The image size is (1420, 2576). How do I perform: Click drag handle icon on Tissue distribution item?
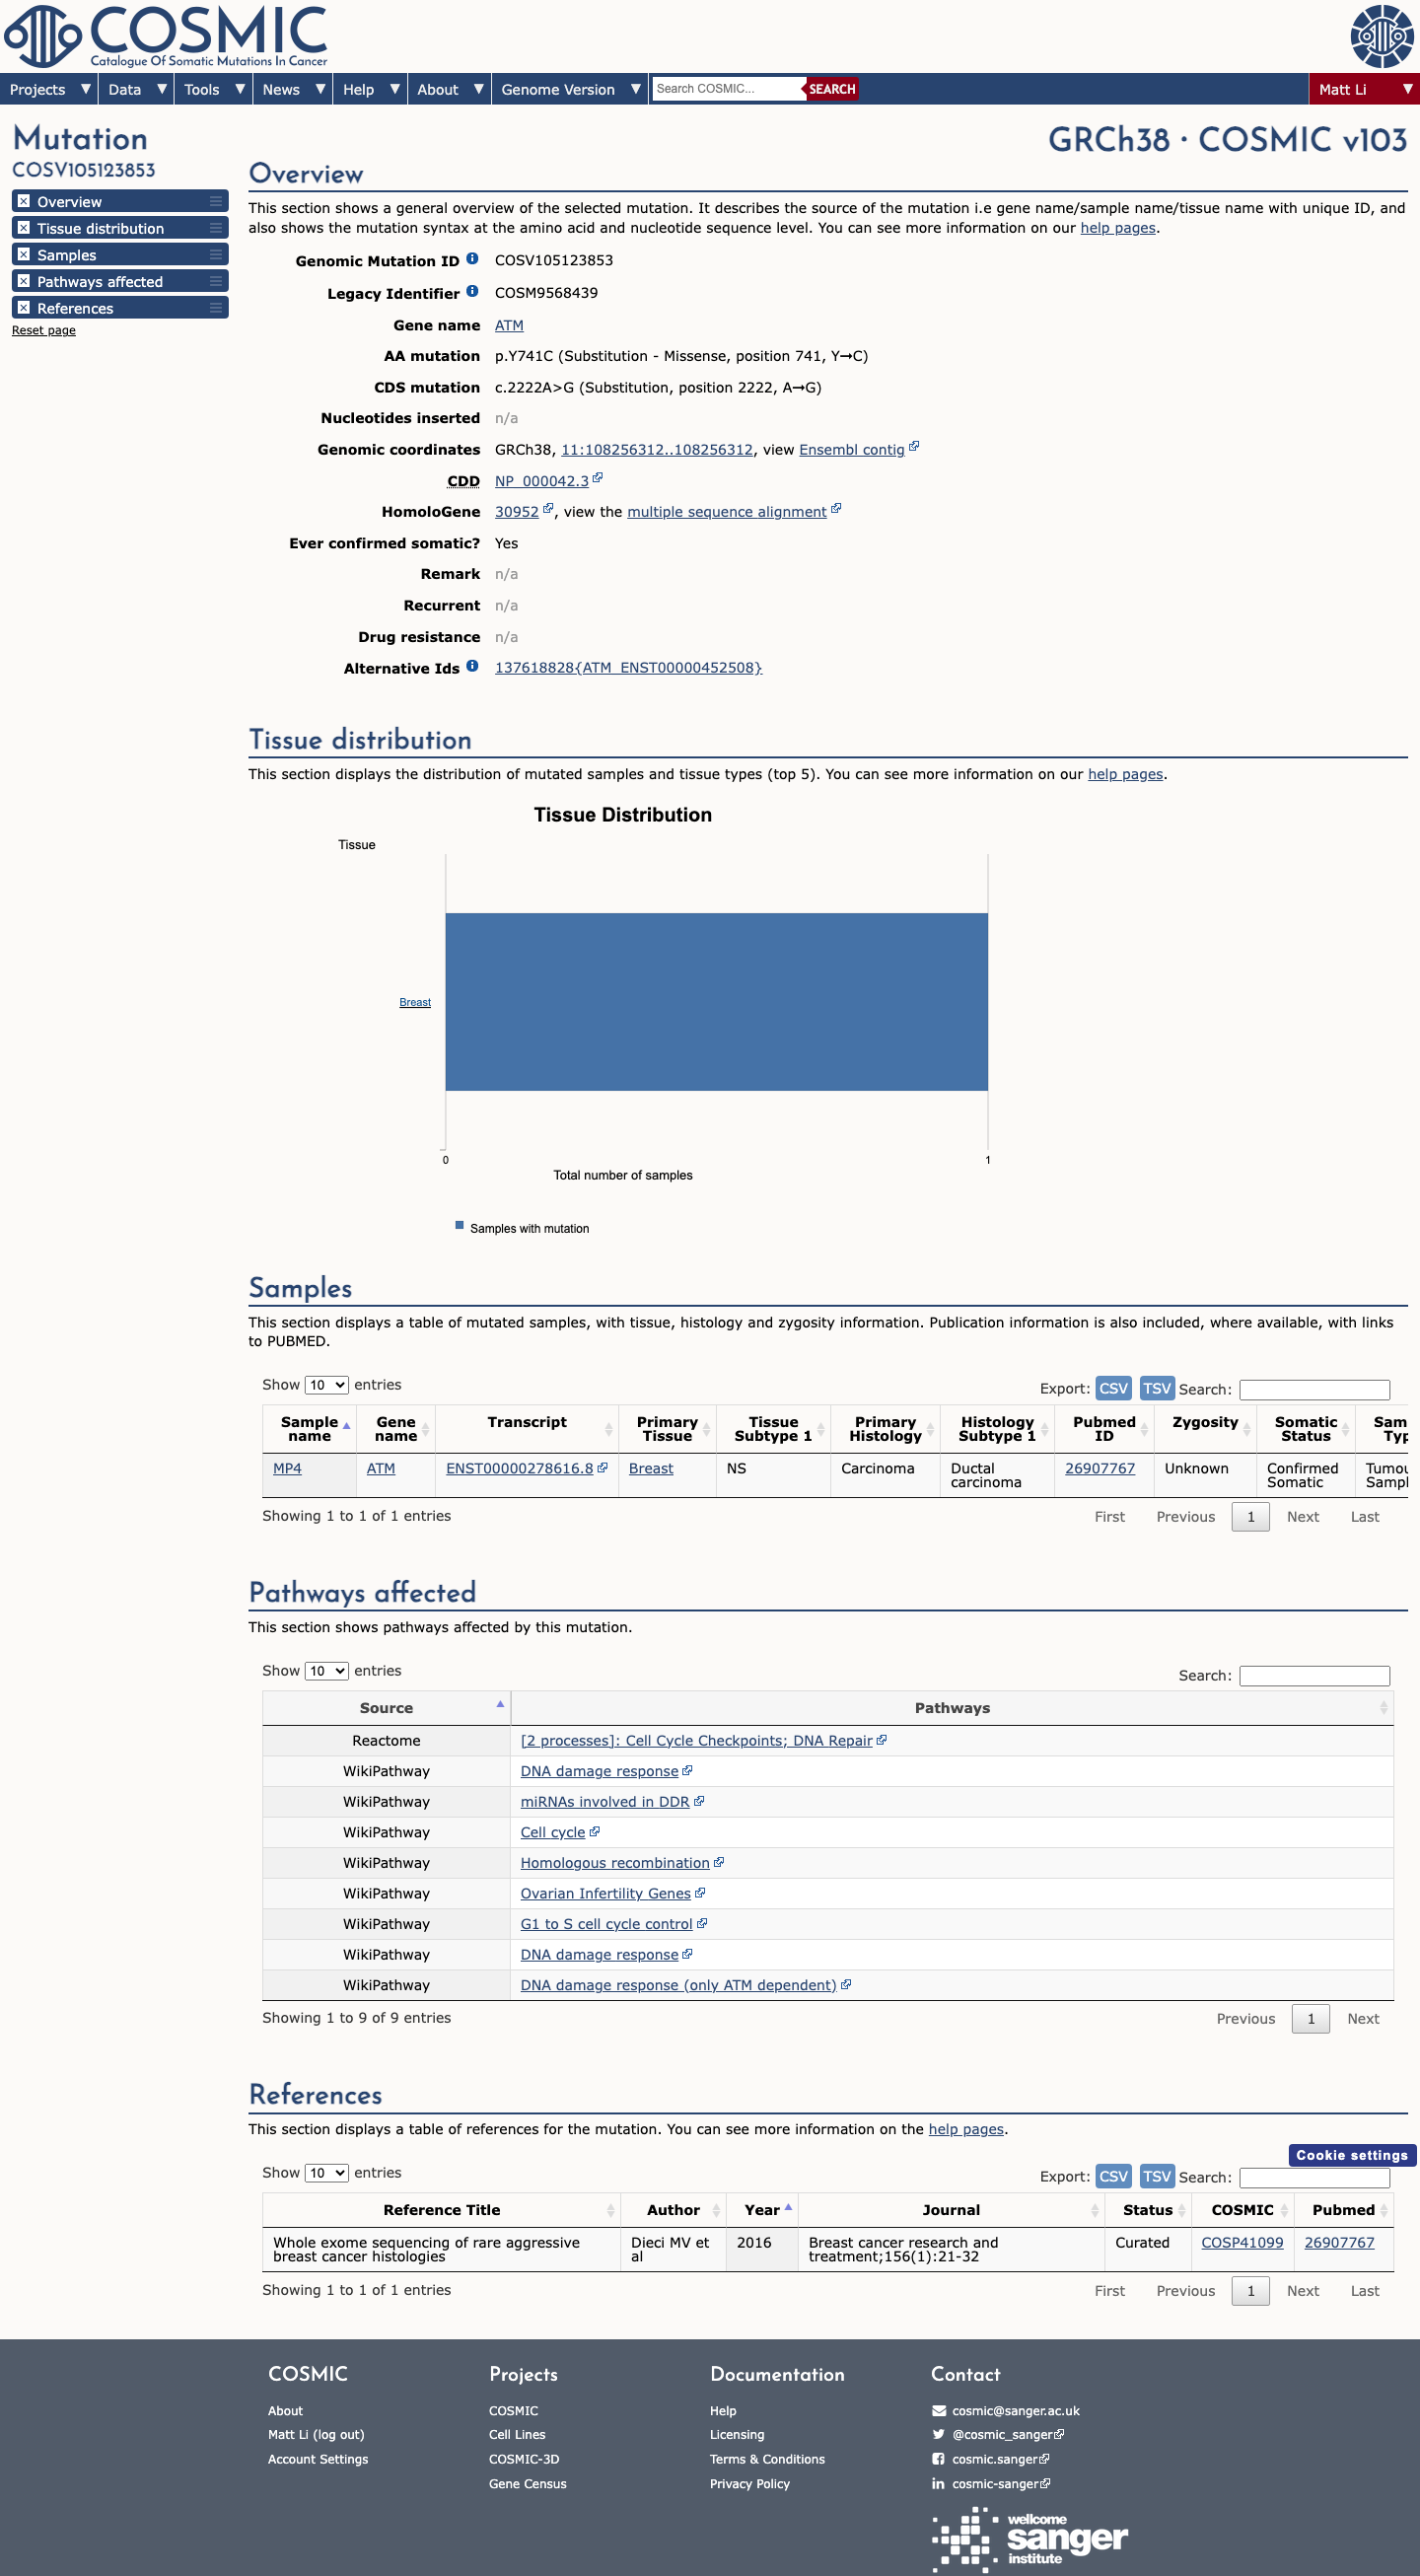(216, 229)
